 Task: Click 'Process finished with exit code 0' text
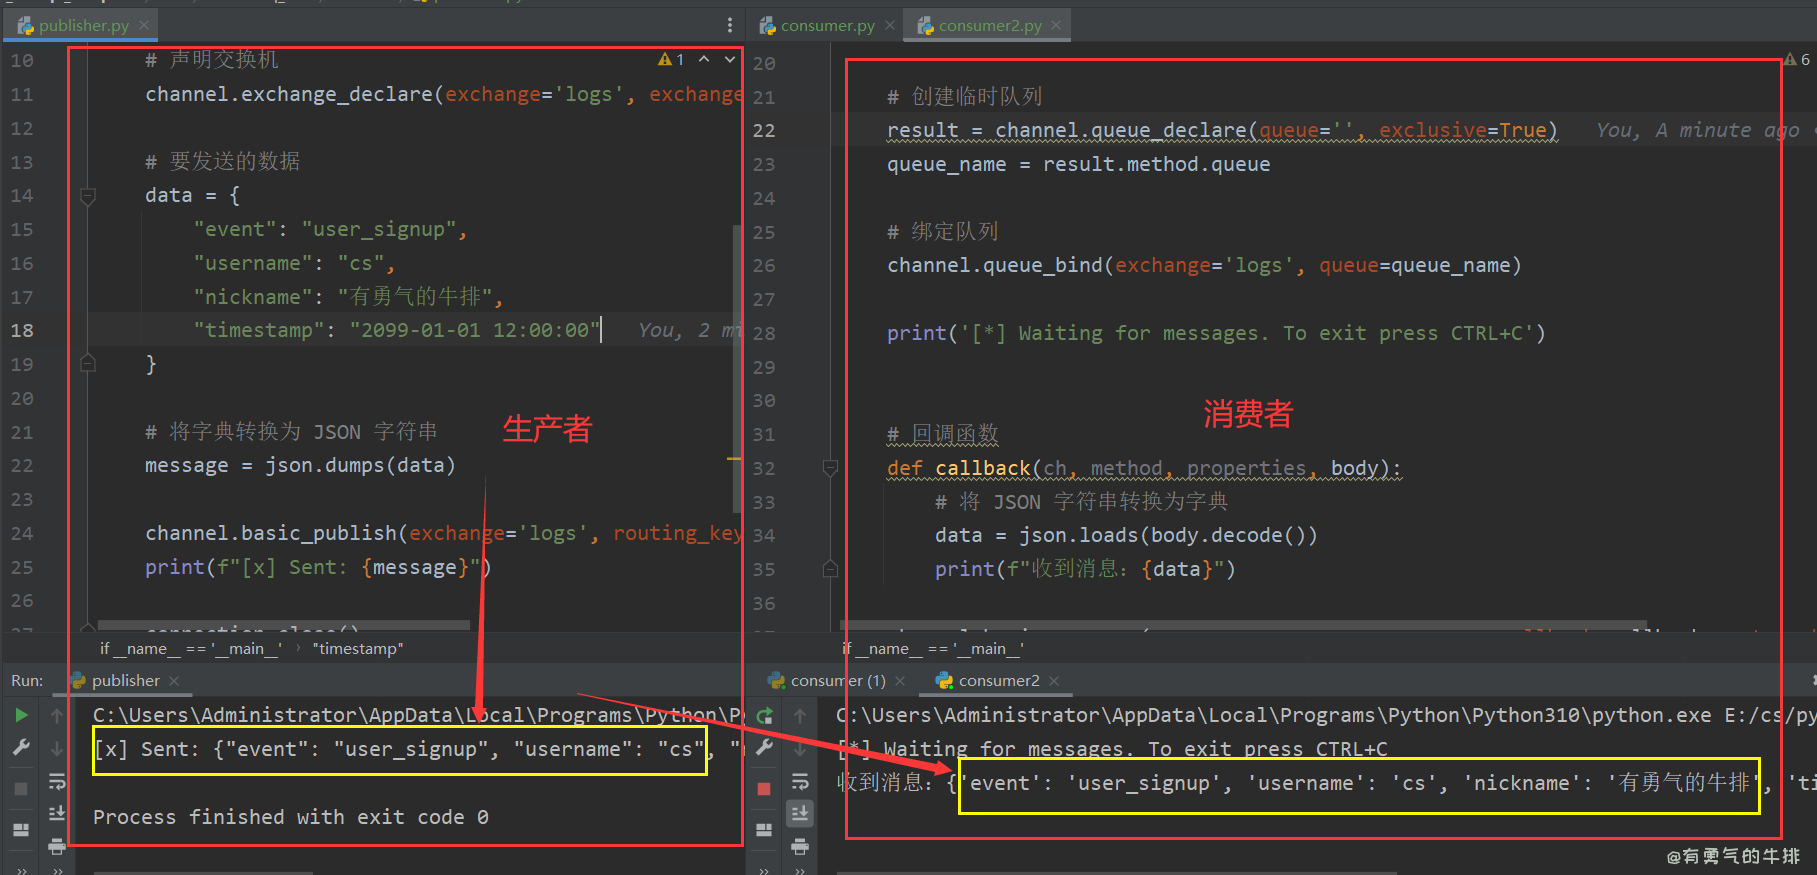(x=291, y=817)
